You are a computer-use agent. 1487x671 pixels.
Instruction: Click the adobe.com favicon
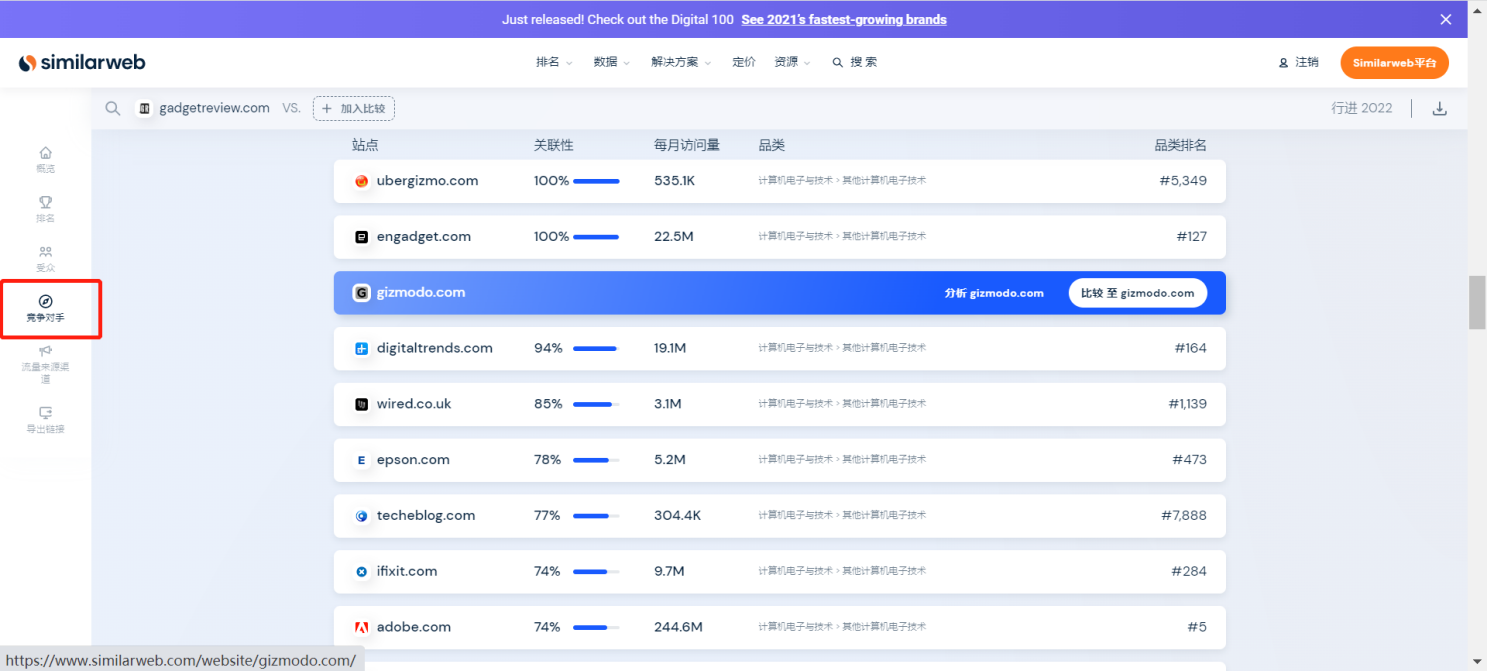[x=362, y=628]
